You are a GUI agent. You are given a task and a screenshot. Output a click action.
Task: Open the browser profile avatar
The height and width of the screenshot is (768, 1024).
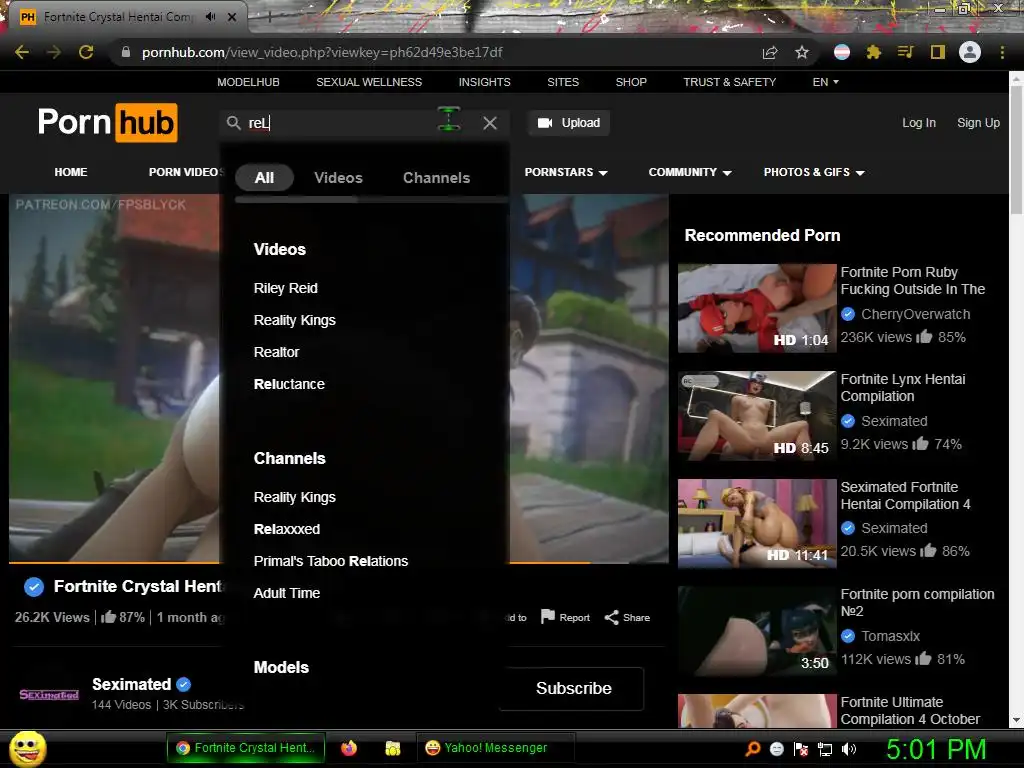(970, 52)
